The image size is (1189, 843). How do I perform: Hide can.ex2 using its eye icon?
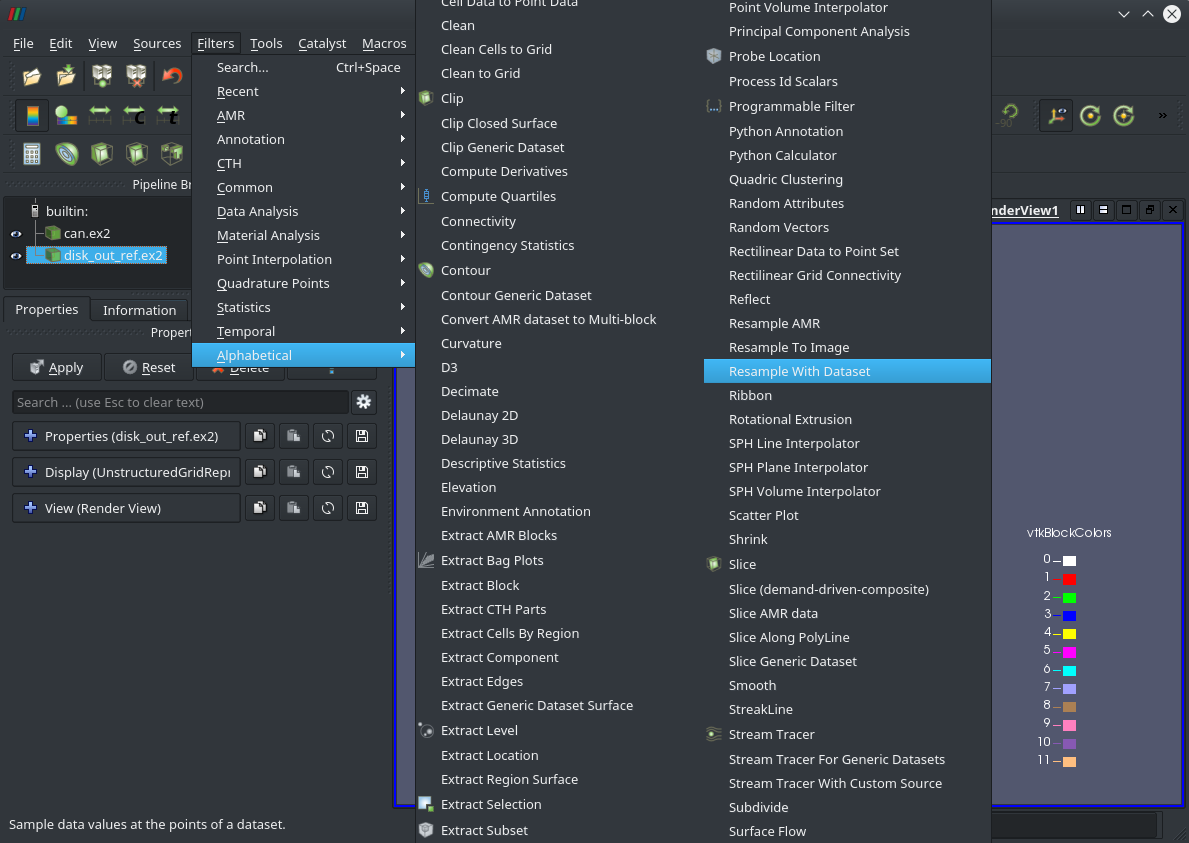tap(16, 234)
